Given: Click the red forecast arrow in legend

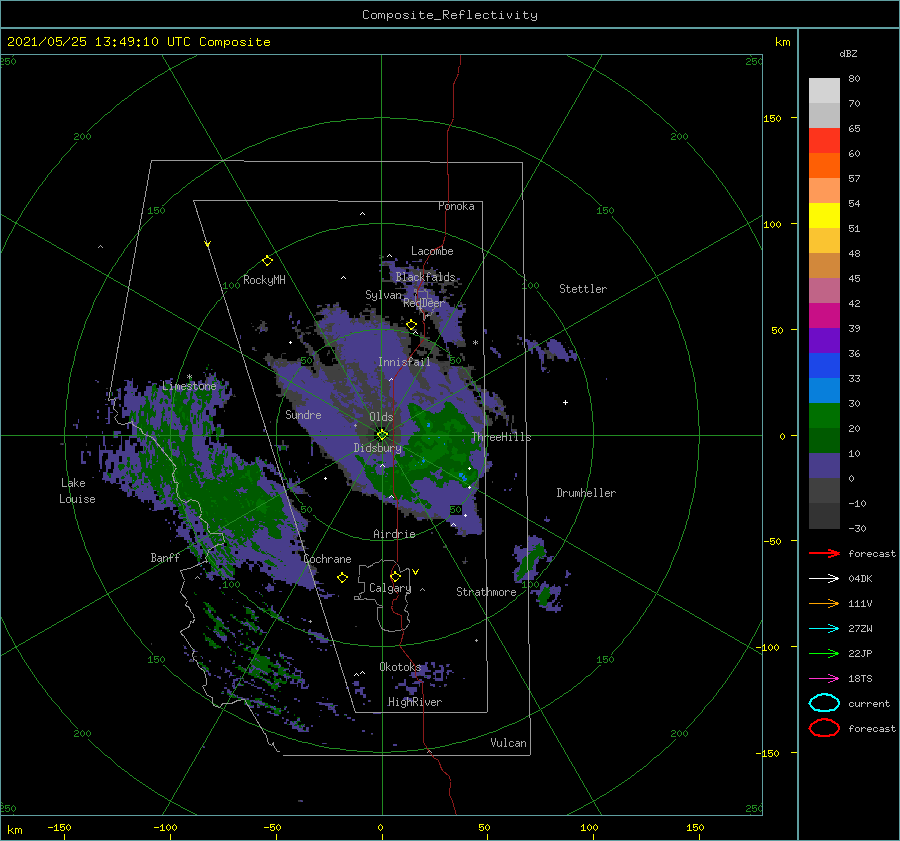Looking at the screenshot, I should tap(824, 553).
